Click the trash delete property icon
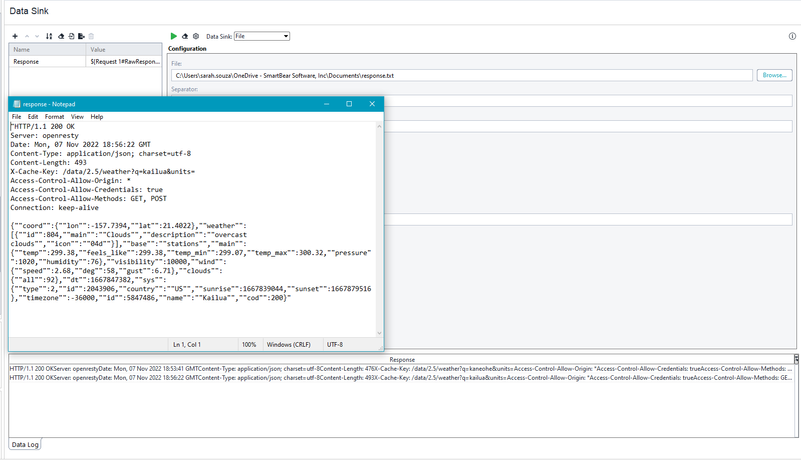The height and width of the screenshot is (460, 801). tap(92, 36)
